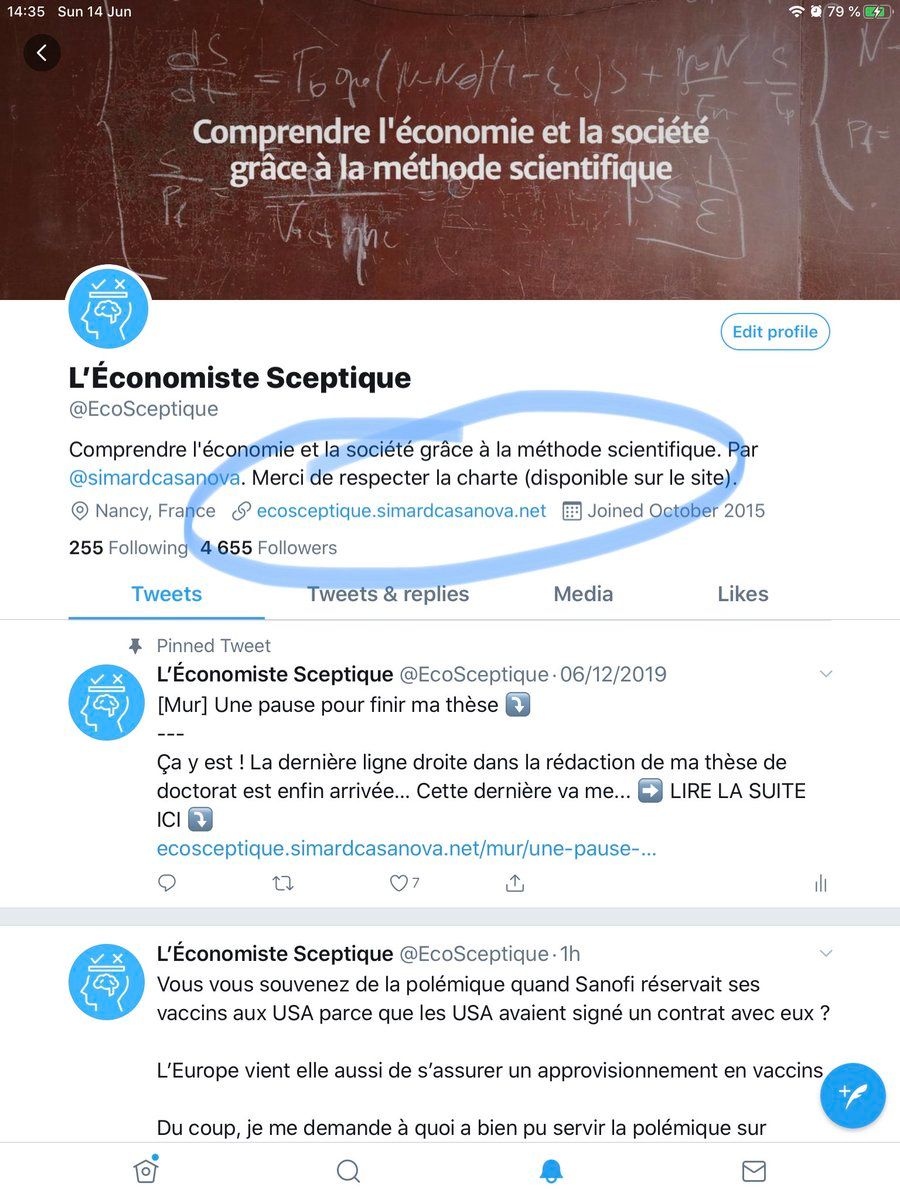
Task: Retweet the pinned thesis tweet
Action: click(283, 883)
